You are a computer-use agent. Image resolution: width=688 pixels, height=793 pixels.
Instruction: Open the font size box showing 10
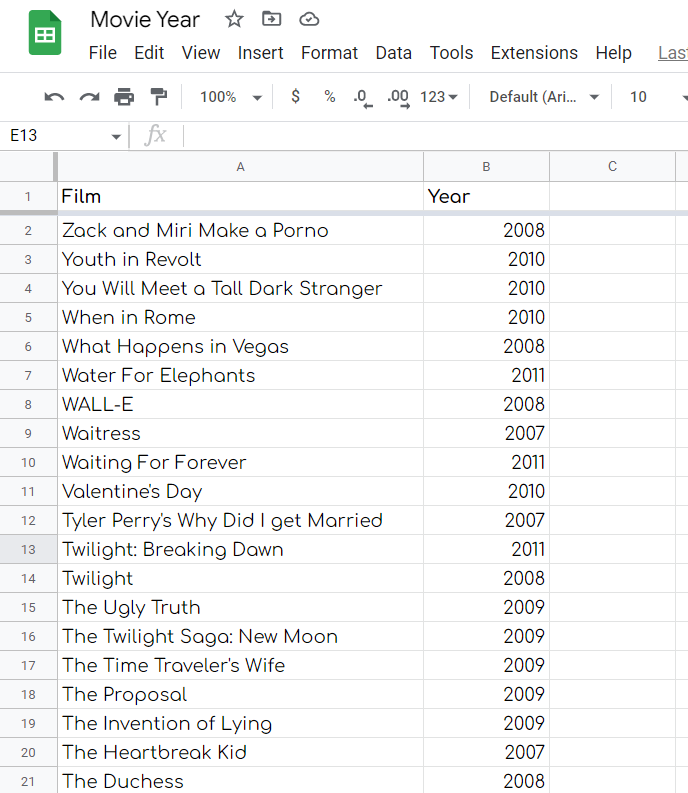pyautogui.click(x=638, y=97)
